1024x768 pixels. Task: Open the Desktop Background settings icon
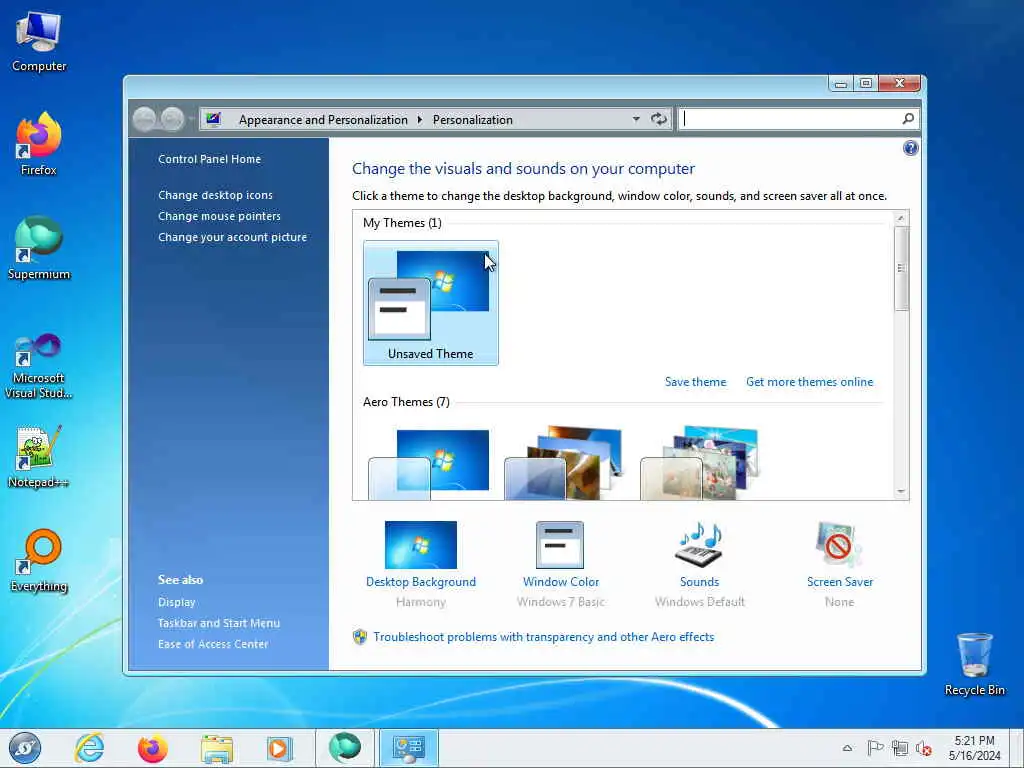click(421, 545)
